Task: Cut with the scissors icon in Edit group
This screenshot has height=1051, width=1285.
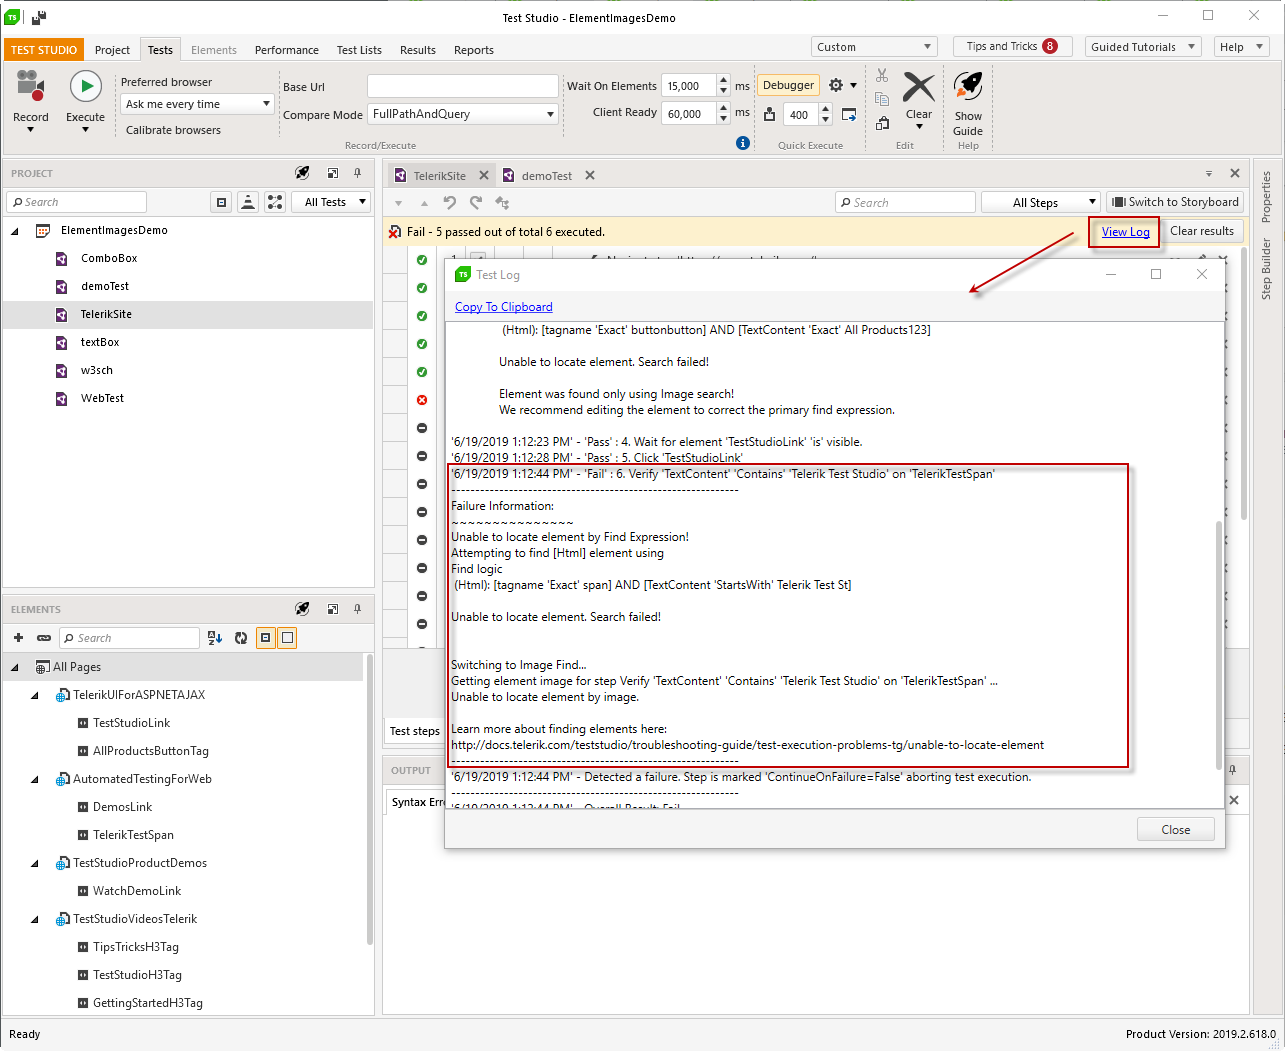Action: (x=882, y=75)
